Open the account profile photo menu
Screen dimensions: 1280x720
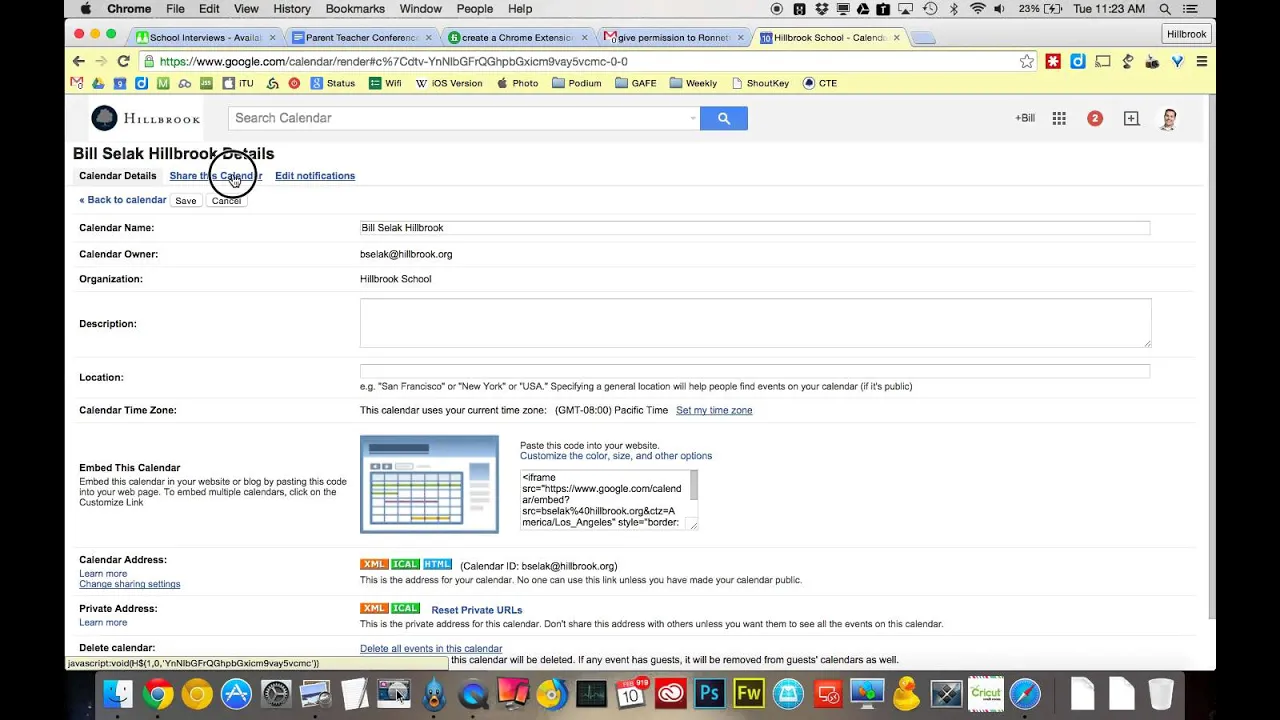tap(1168, 119)
